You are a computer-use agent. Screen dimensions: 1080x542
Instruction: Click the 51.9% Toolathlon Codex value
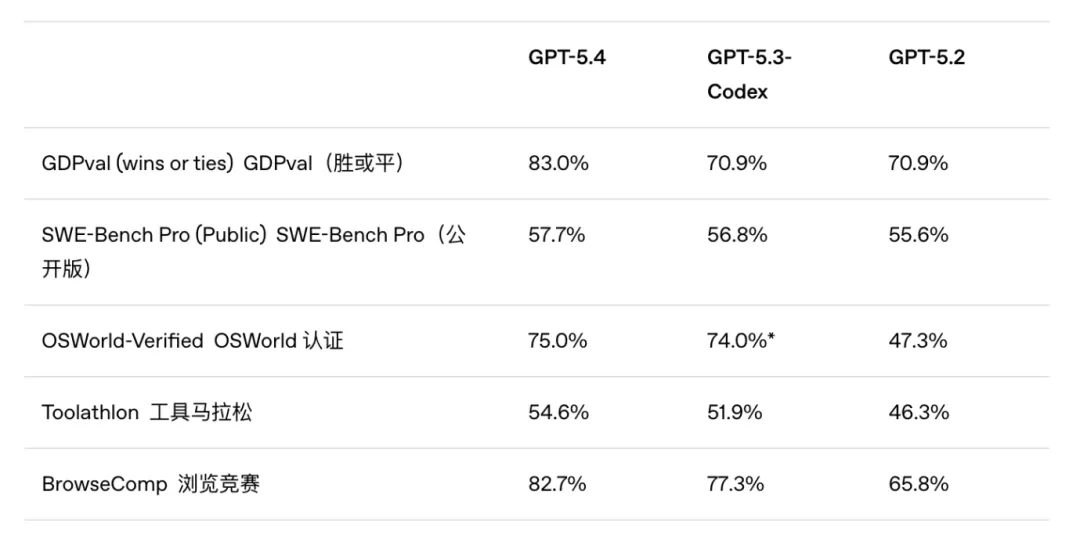(734, 412)
